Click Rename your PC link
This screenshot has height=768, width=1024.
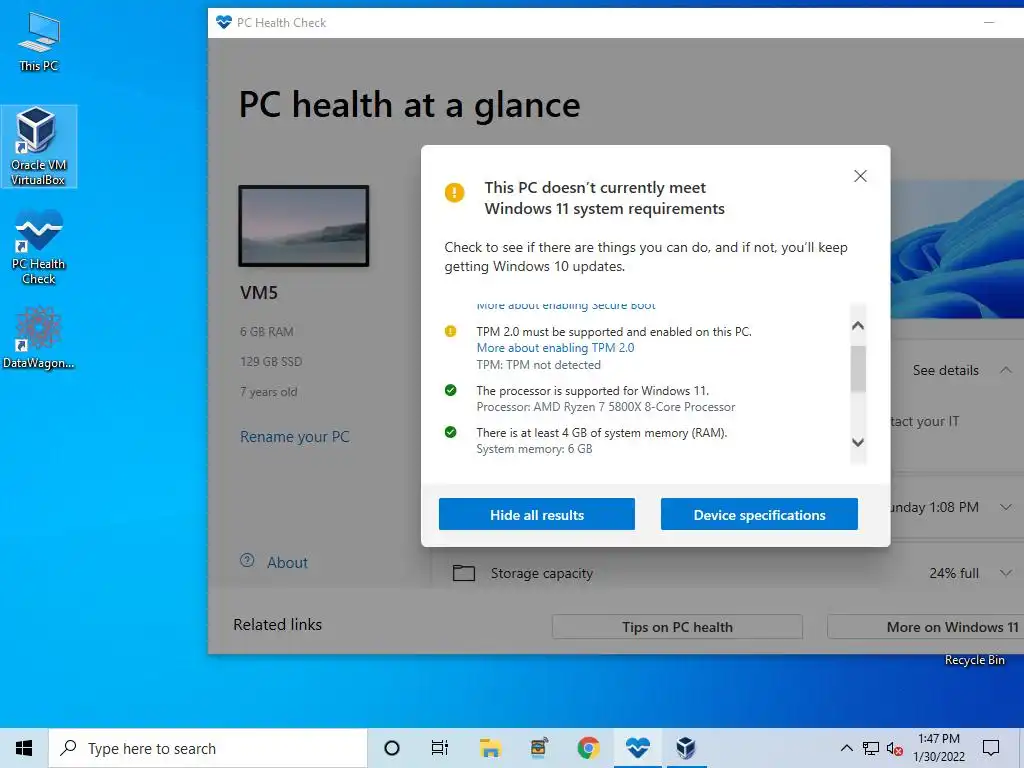295,436
